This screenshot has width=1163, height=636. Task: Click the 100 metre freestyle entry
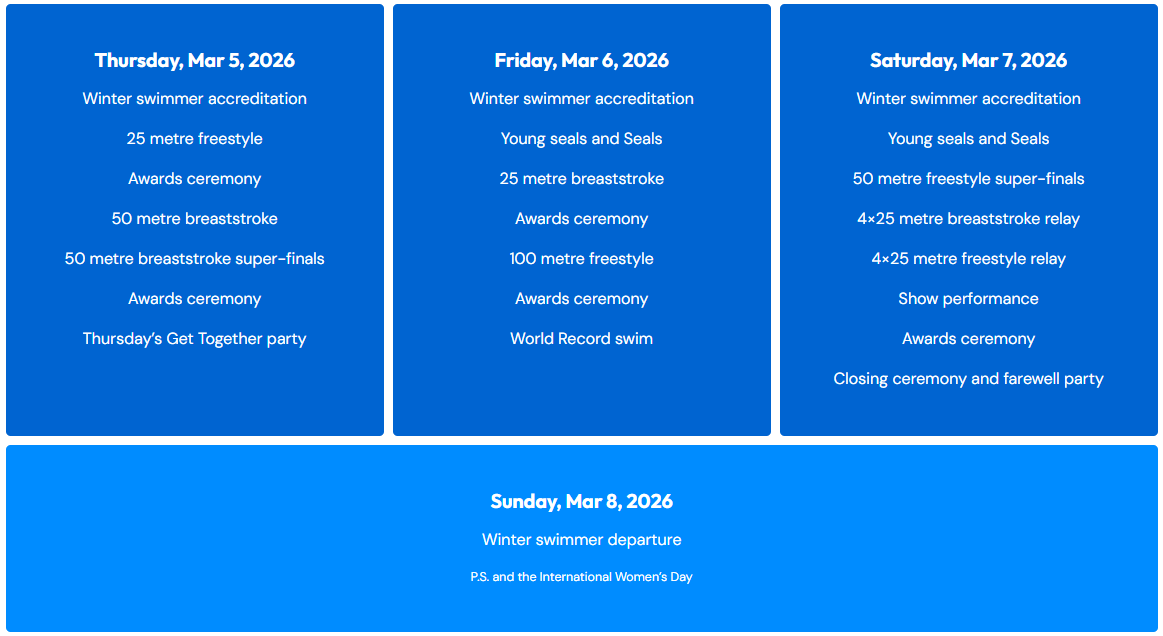[x=581, y=259]
